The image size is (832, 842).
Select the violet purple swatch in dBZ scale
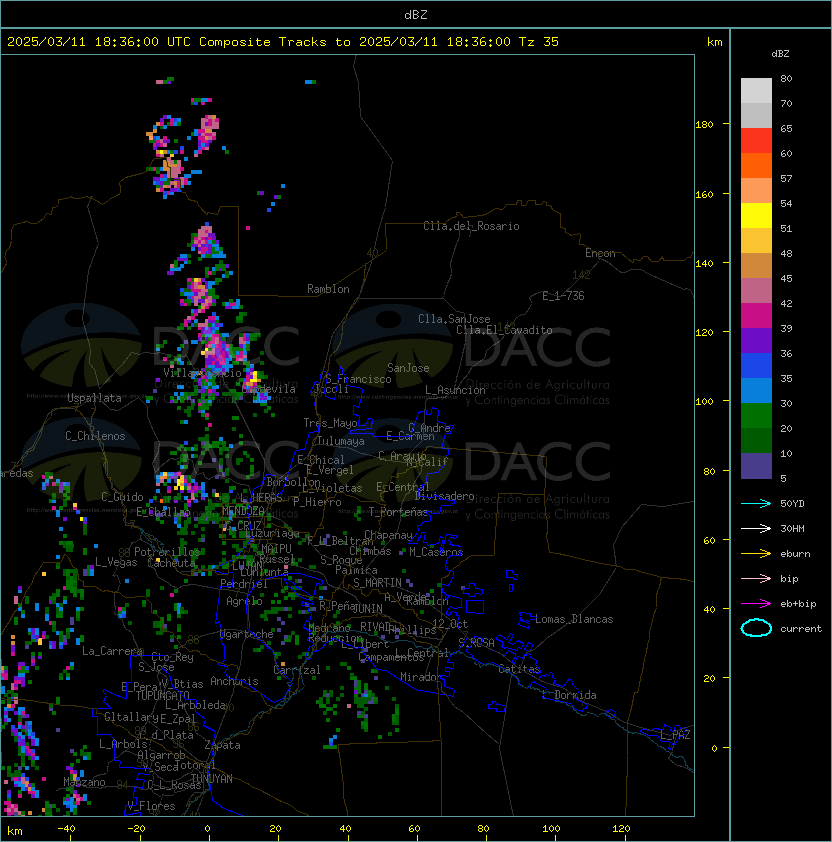756,340
